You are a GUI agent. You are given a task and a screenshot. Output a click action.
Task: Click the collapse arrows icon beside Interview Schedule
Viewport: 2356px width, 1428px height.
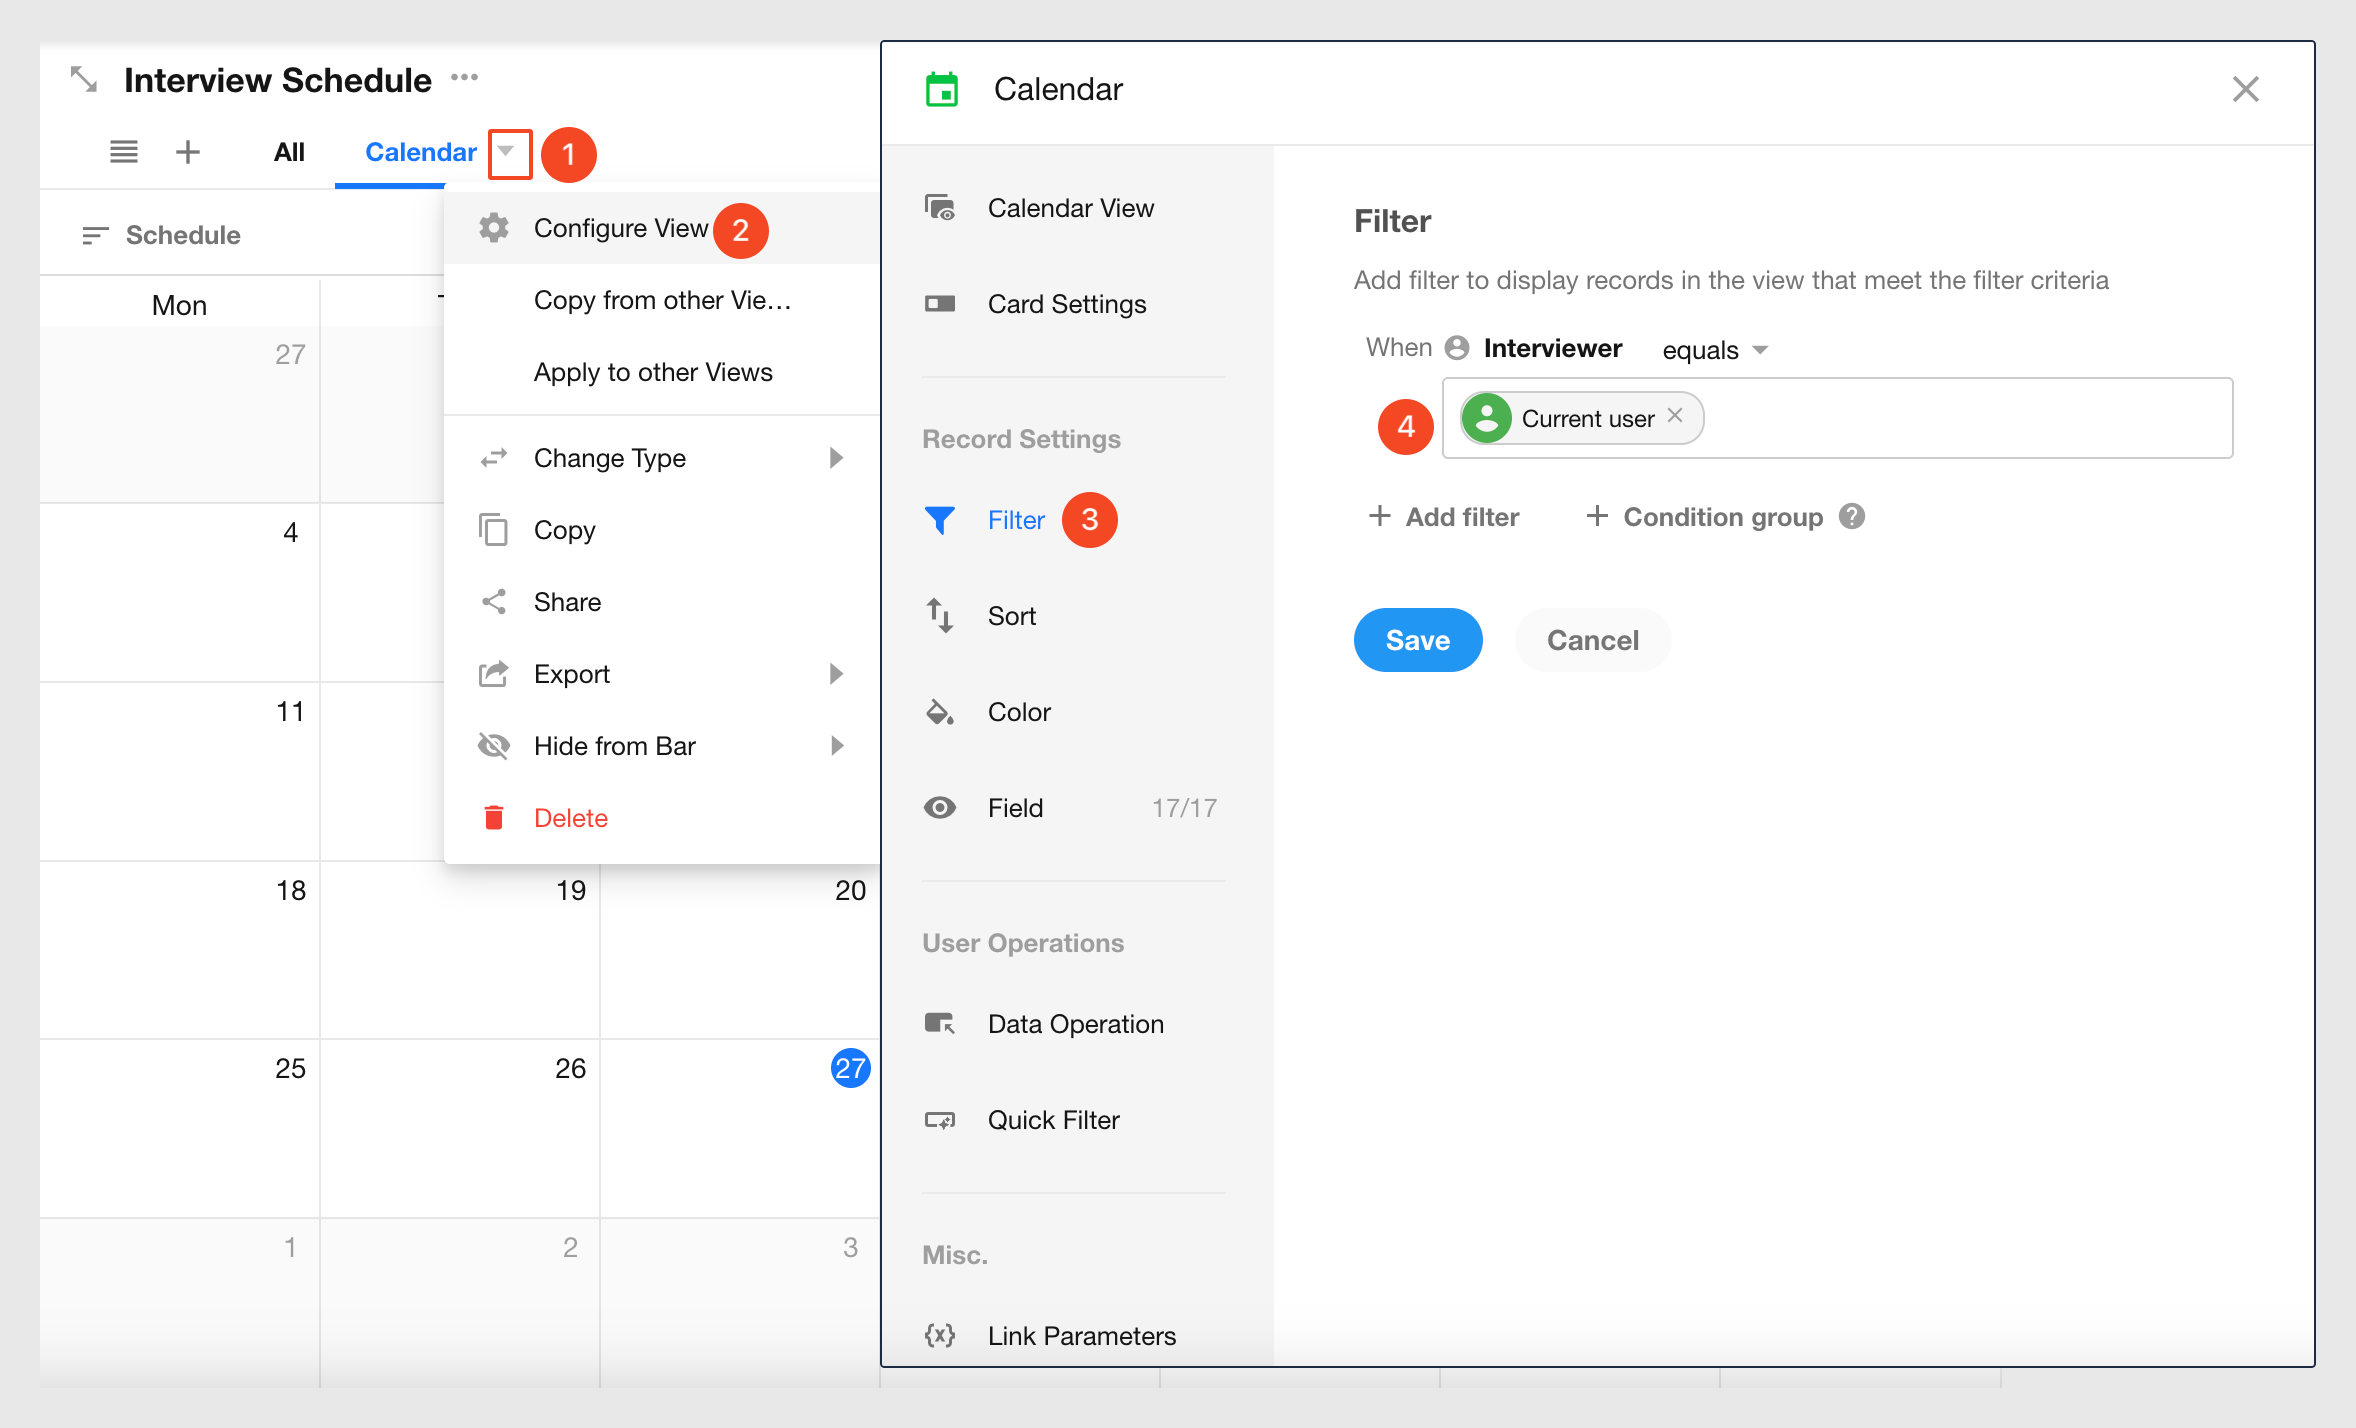pyautogui.click(x=84, y=79)
